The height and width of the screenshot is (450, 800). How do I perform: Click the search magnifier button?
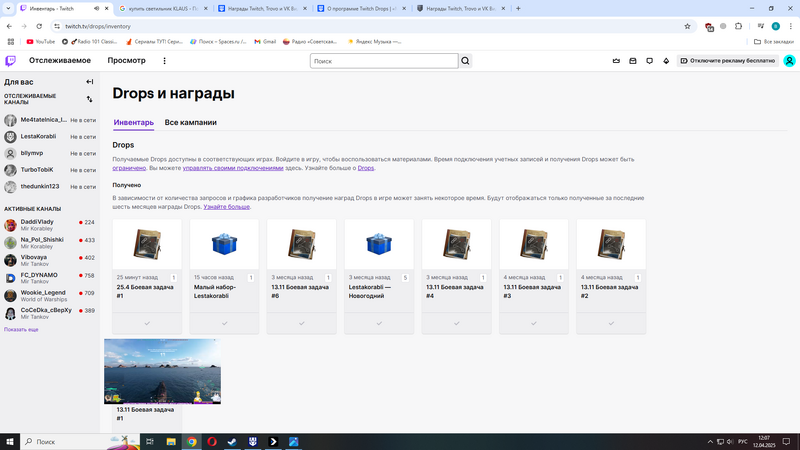465,61
